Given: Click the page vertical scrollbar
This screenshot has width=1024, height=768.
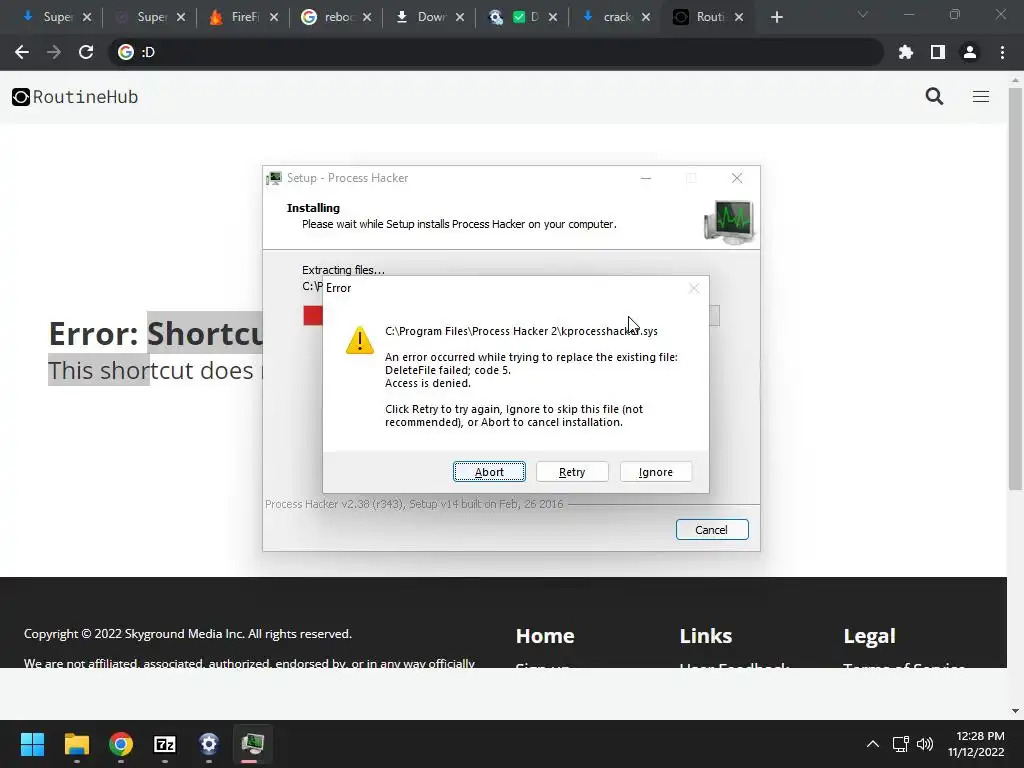Looking at the screenshot, I should (x=1015, y=287).
